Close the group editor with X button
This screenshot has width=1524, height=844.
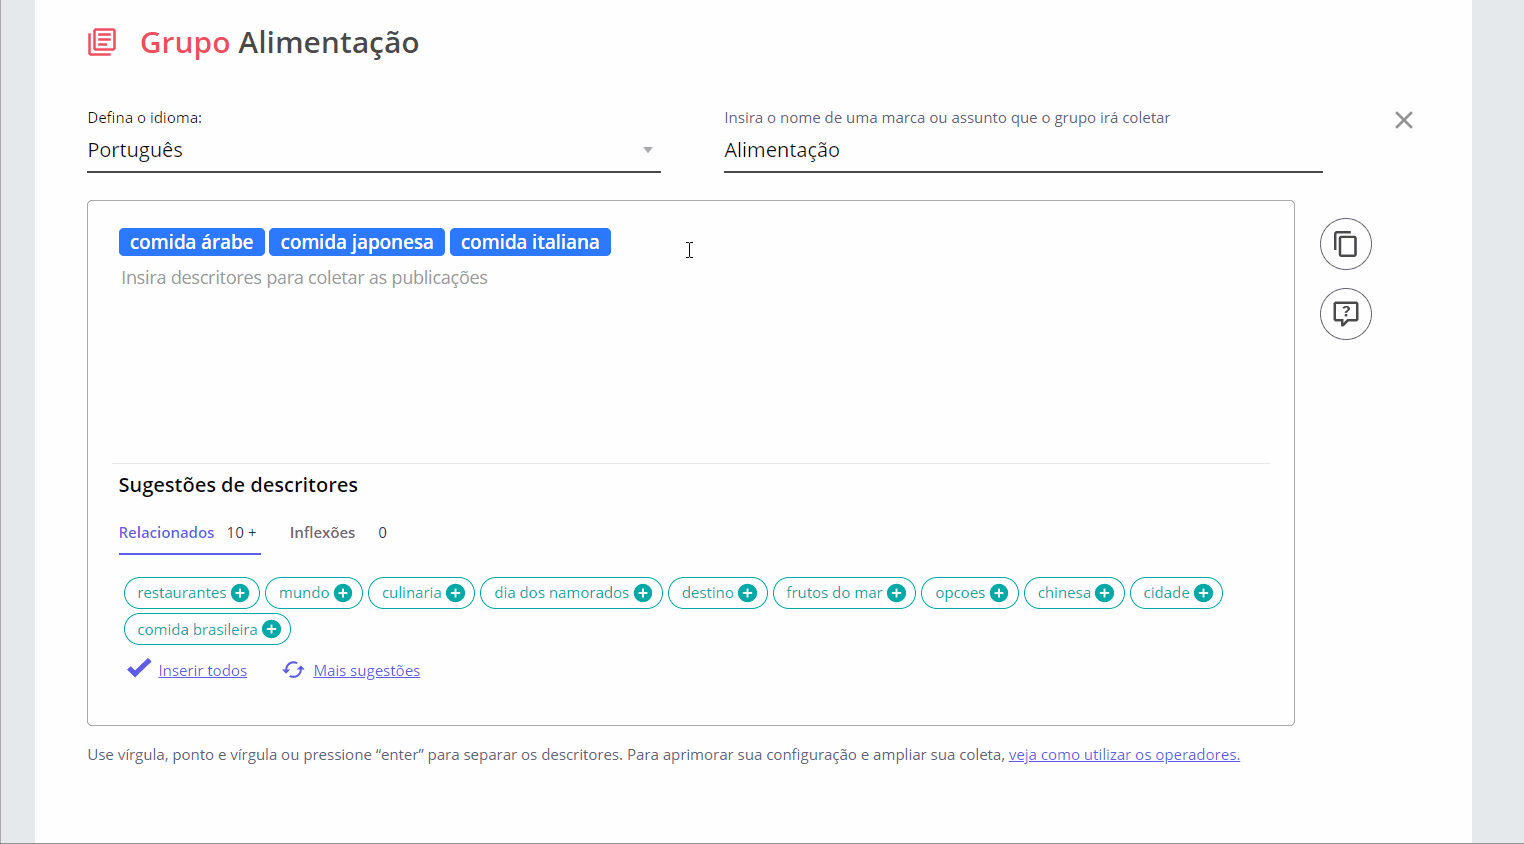click(x=1403, y=120)
